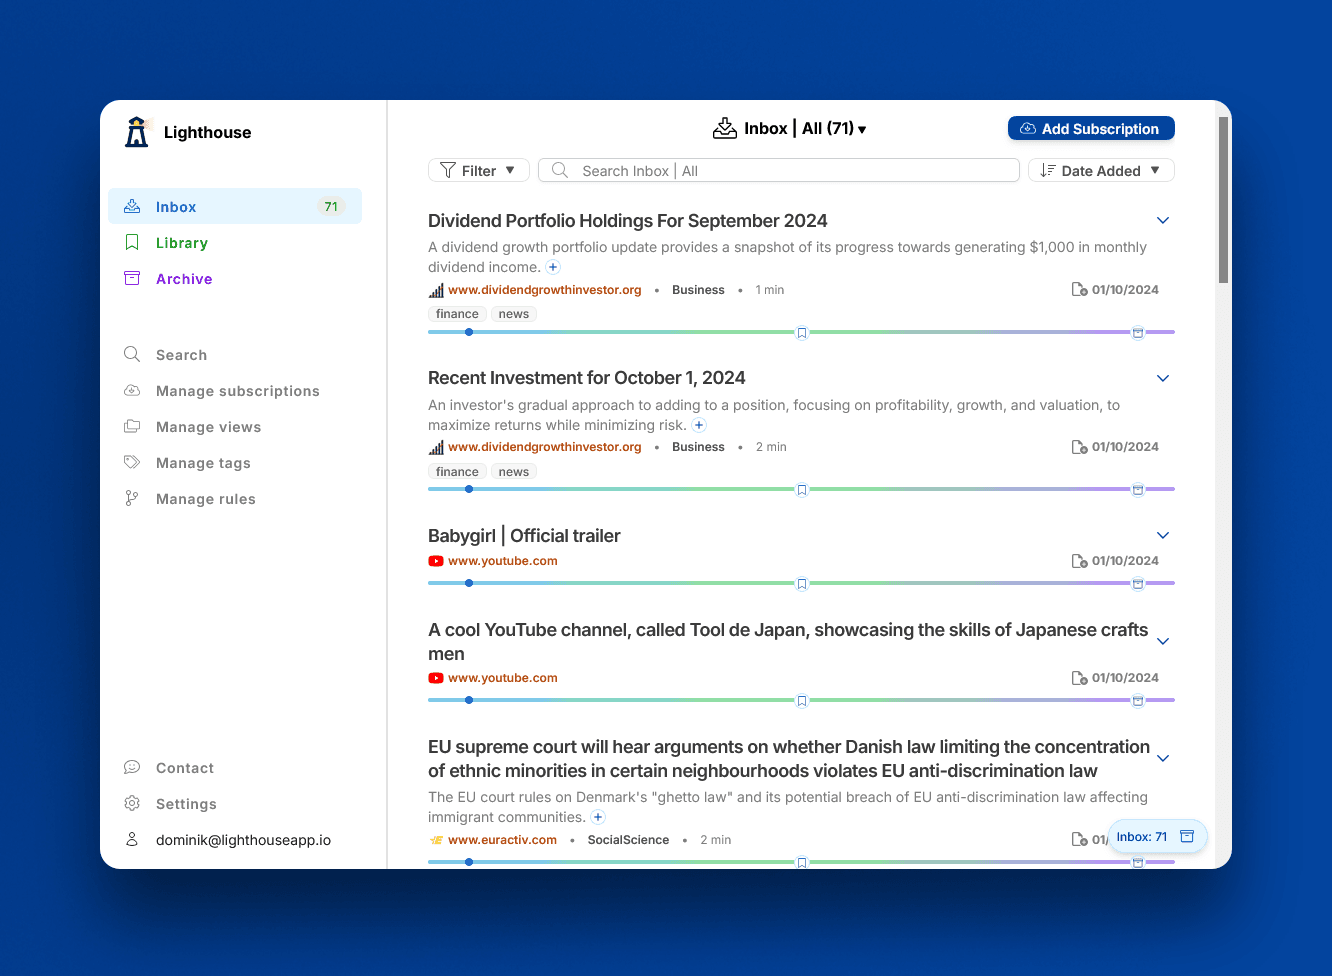
Task: Click the floating Inbox: 71 archive icon
Action: 1187,837
